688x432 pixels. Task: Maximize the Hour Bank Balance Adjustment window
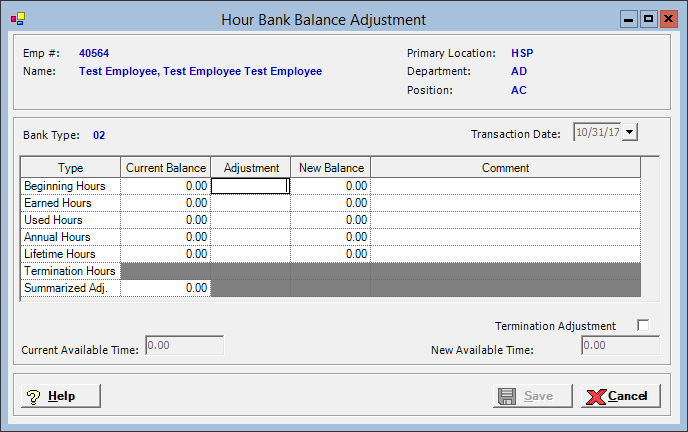pyautogui.click(x=649, y=19)
